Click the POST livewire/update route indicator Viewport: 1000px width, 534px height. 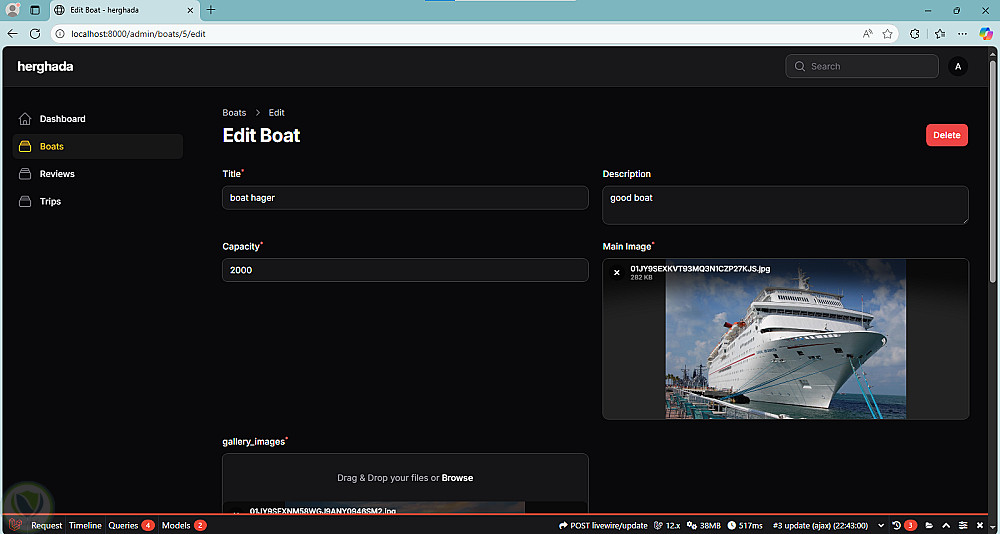click(603, 526)
